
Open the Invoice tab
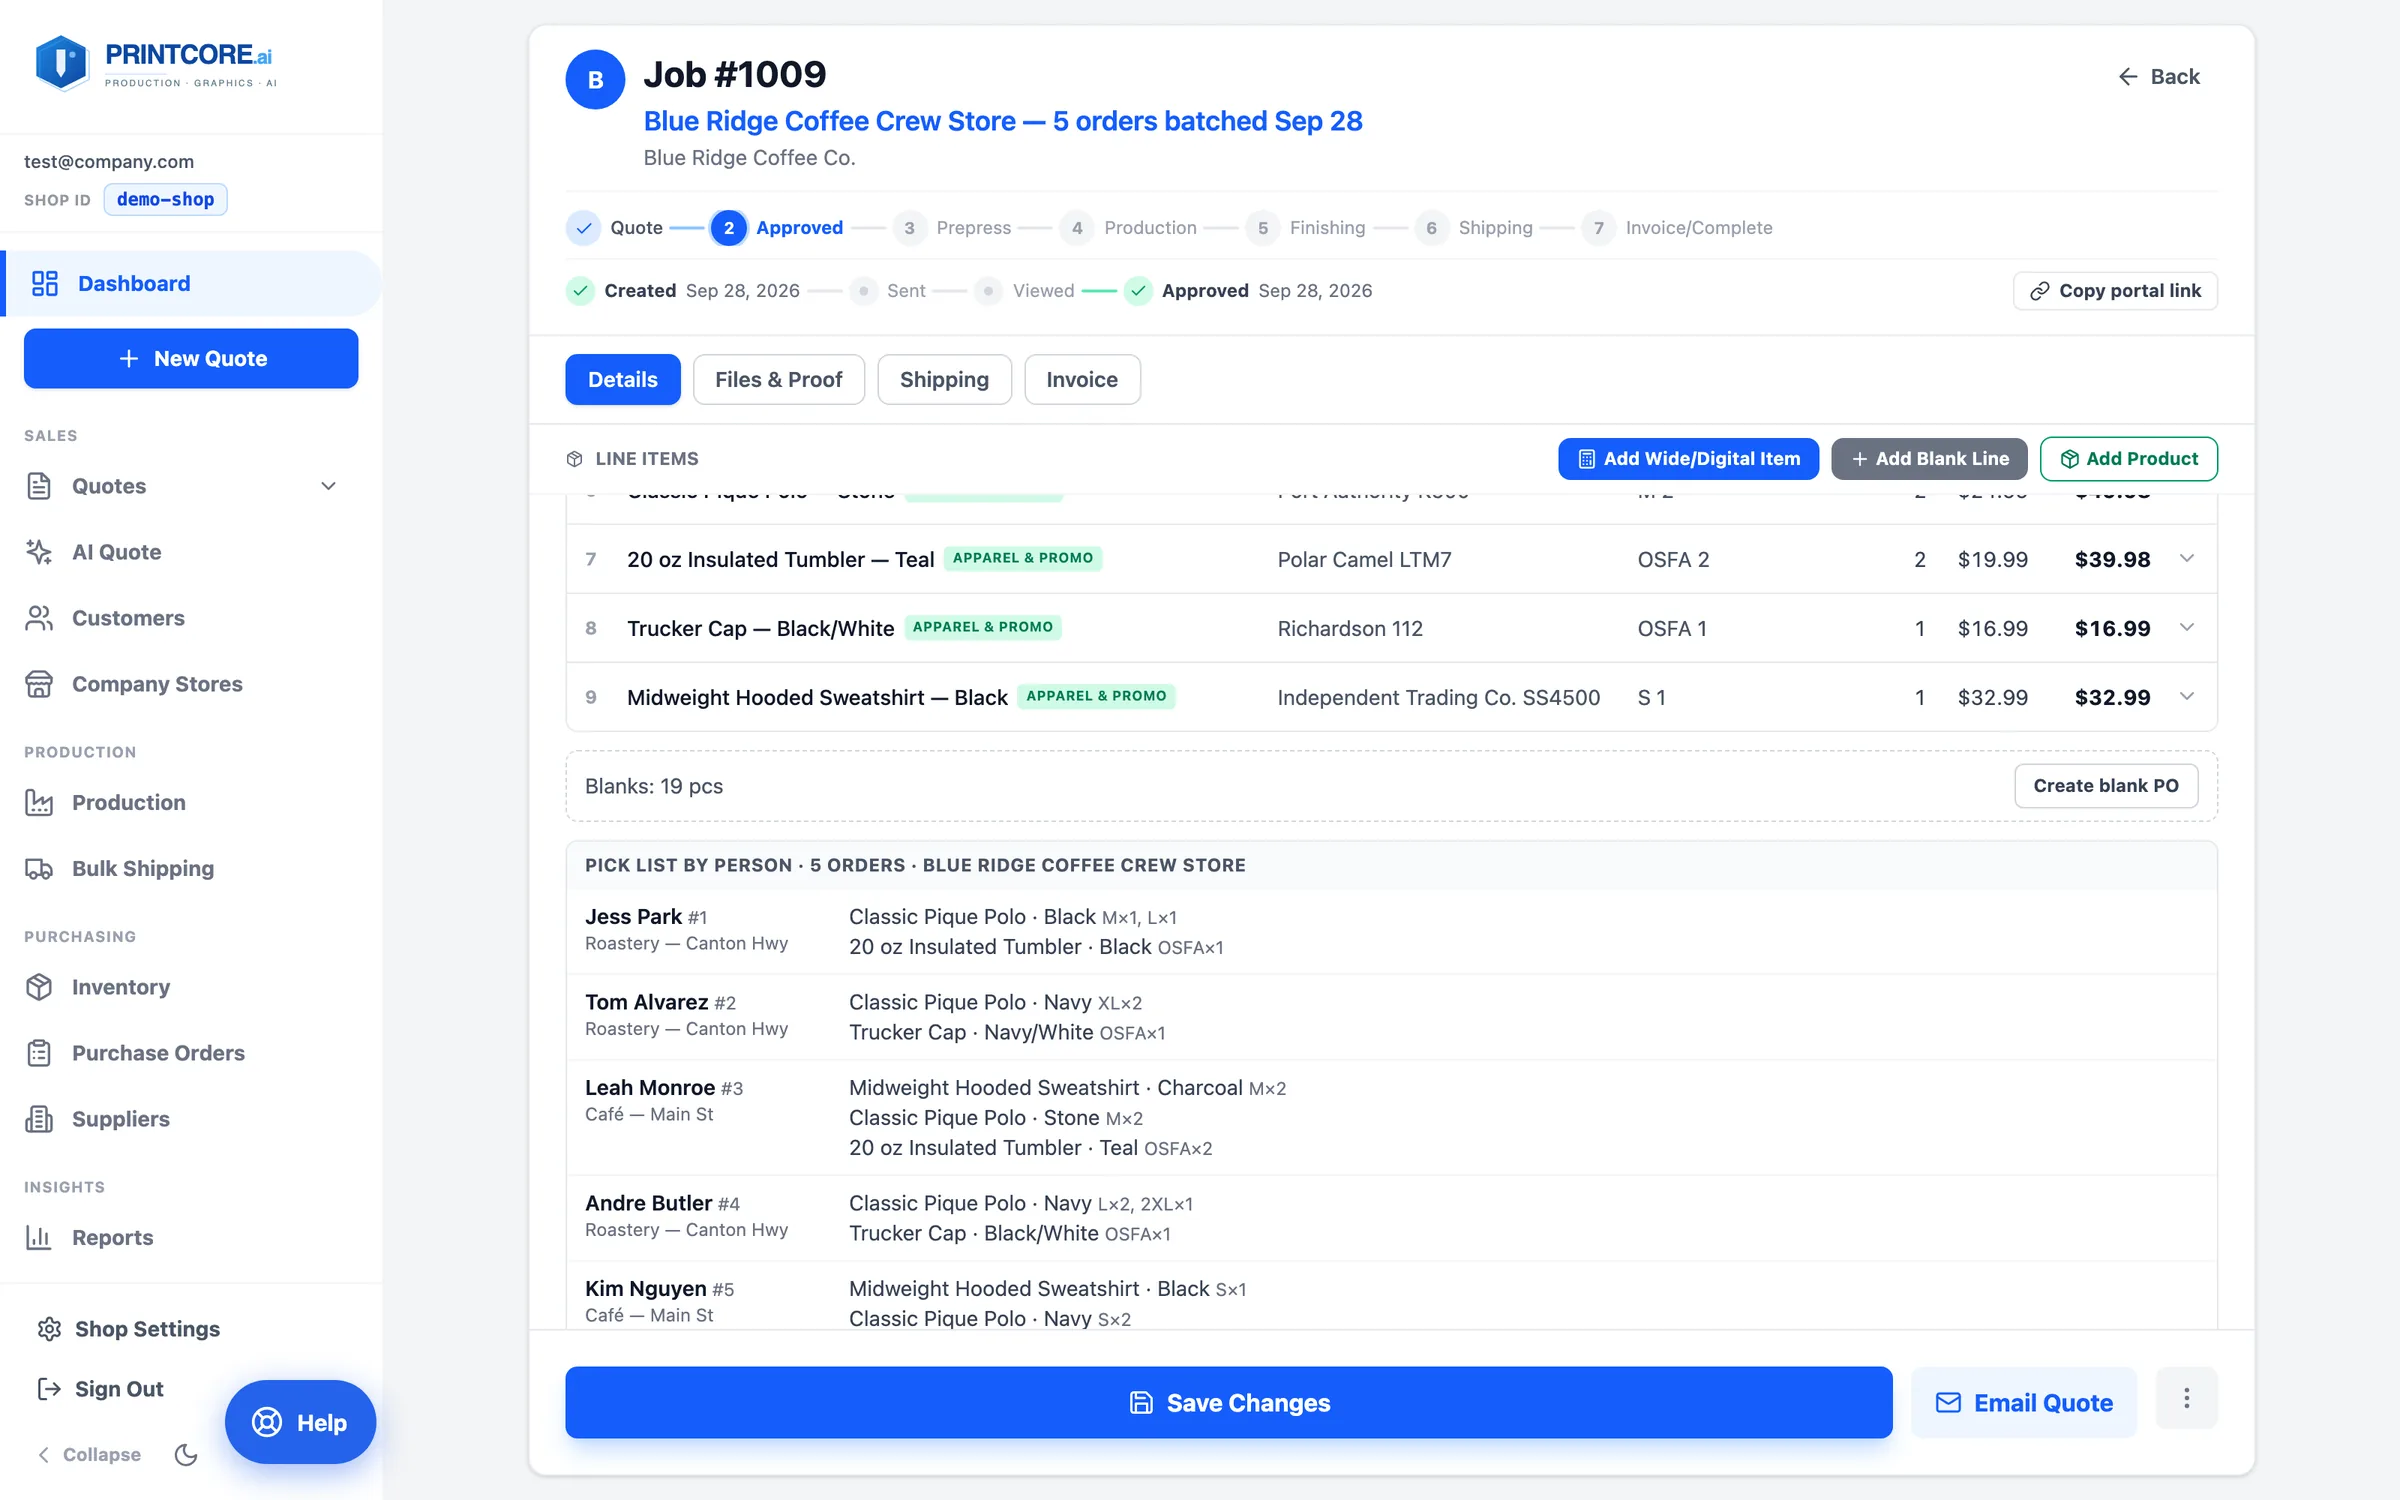point(1082,379)
